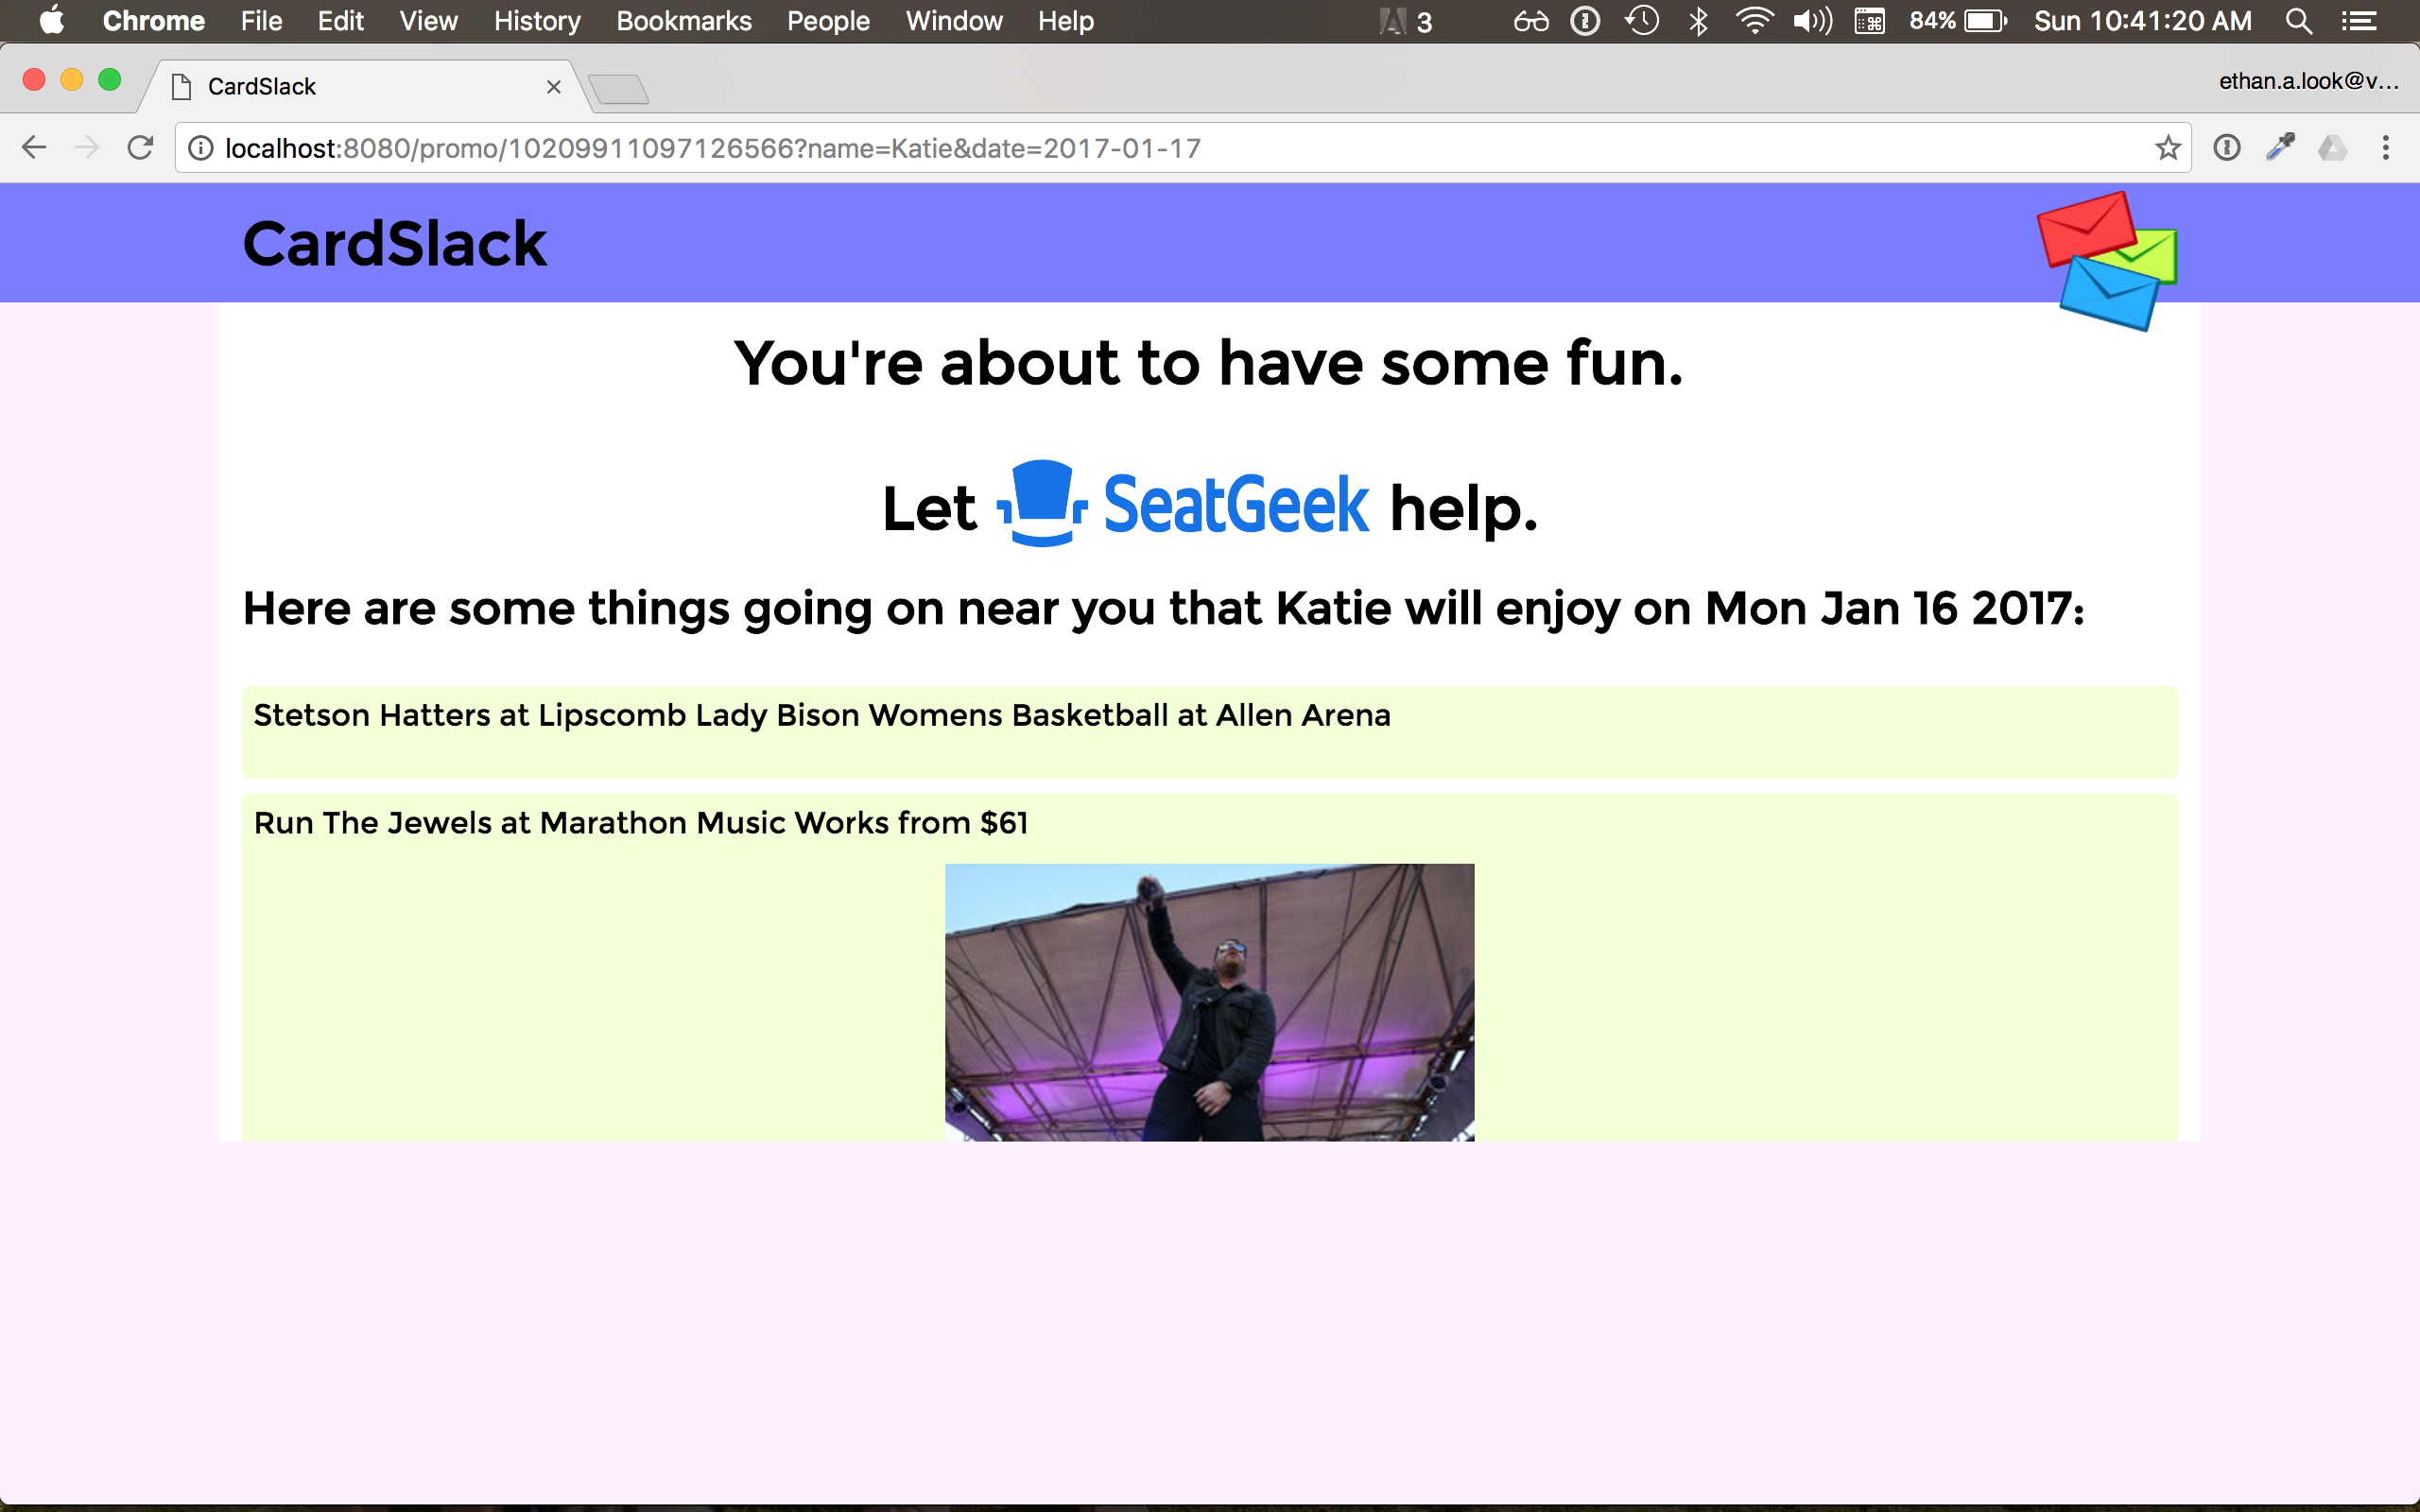This screenshot has height=1512, width=2420.
Task: Open Spotlight search in menu bar
Action: pos(2298,21)
